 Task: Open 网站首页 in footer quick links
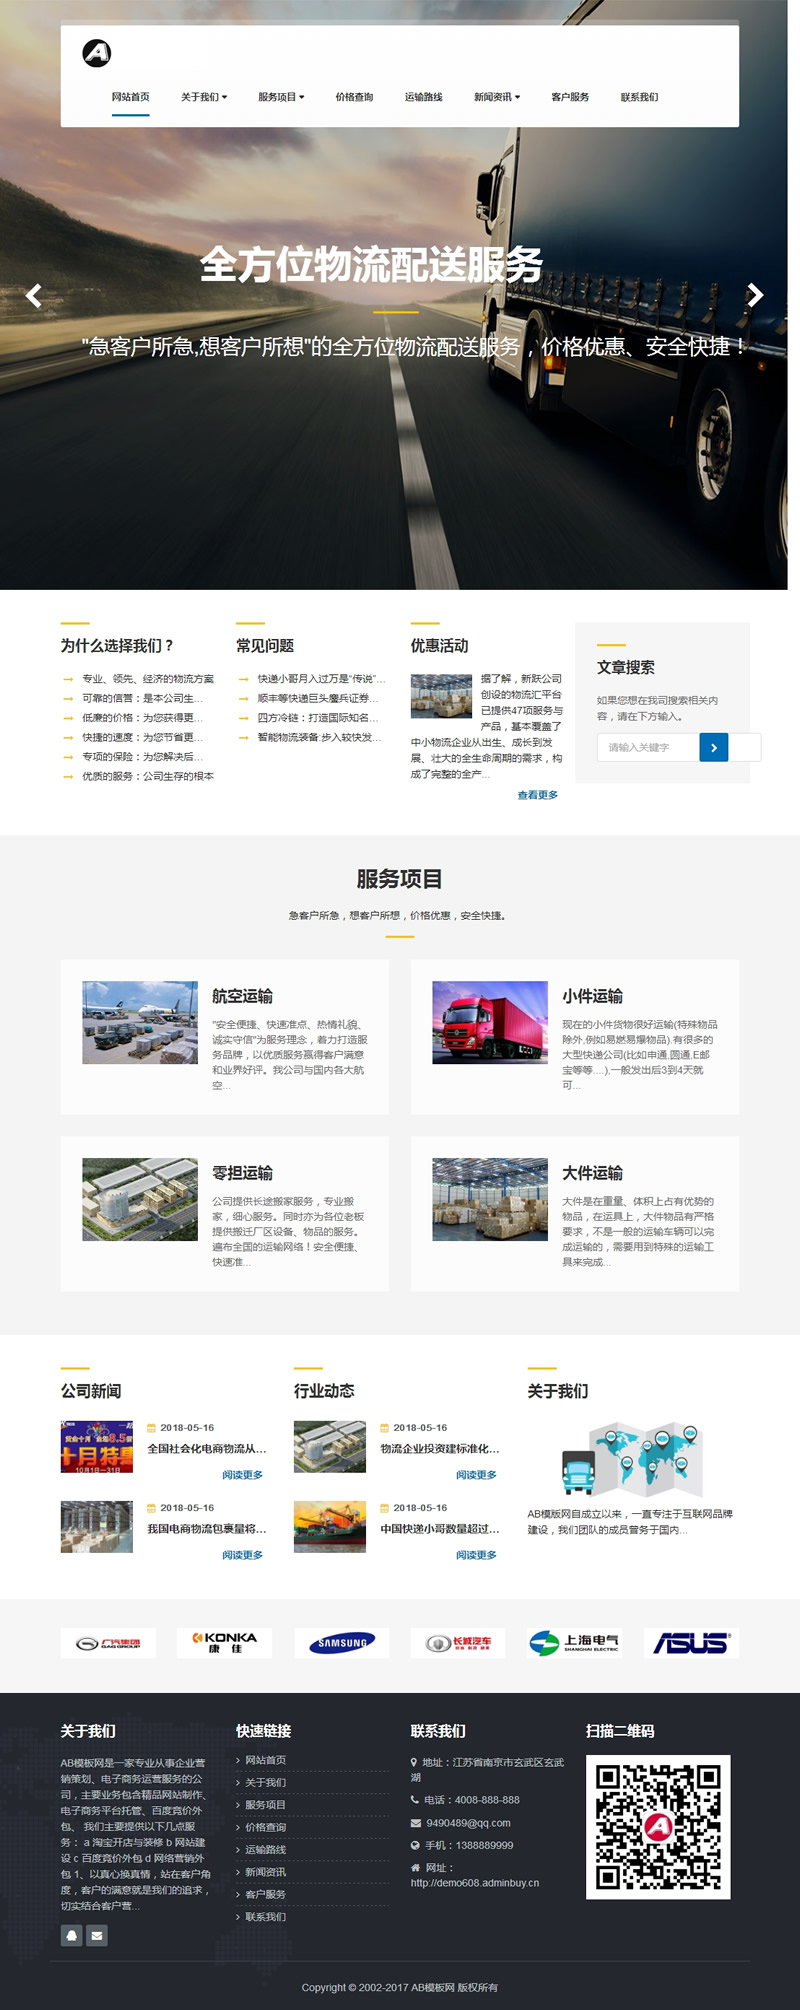click(x=265, y=1760)
